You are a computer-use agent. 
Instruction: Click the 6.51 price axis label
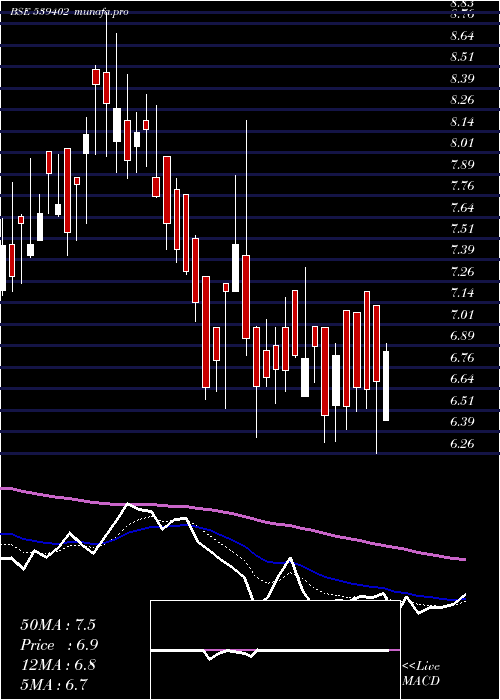pyautogui.click(x=462, y=400)
